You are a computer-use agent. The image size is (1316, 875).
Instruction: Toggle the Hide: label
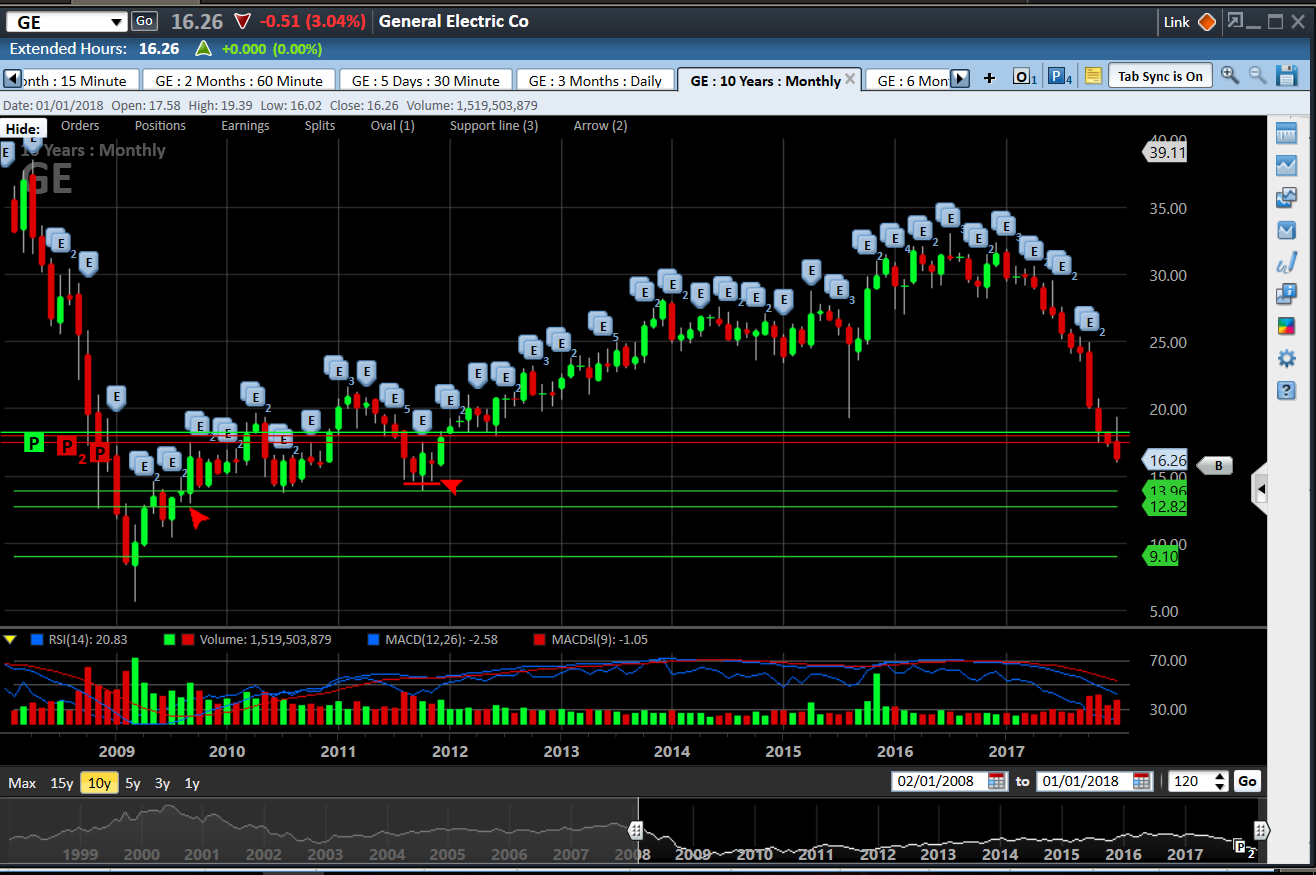[22, 128]
